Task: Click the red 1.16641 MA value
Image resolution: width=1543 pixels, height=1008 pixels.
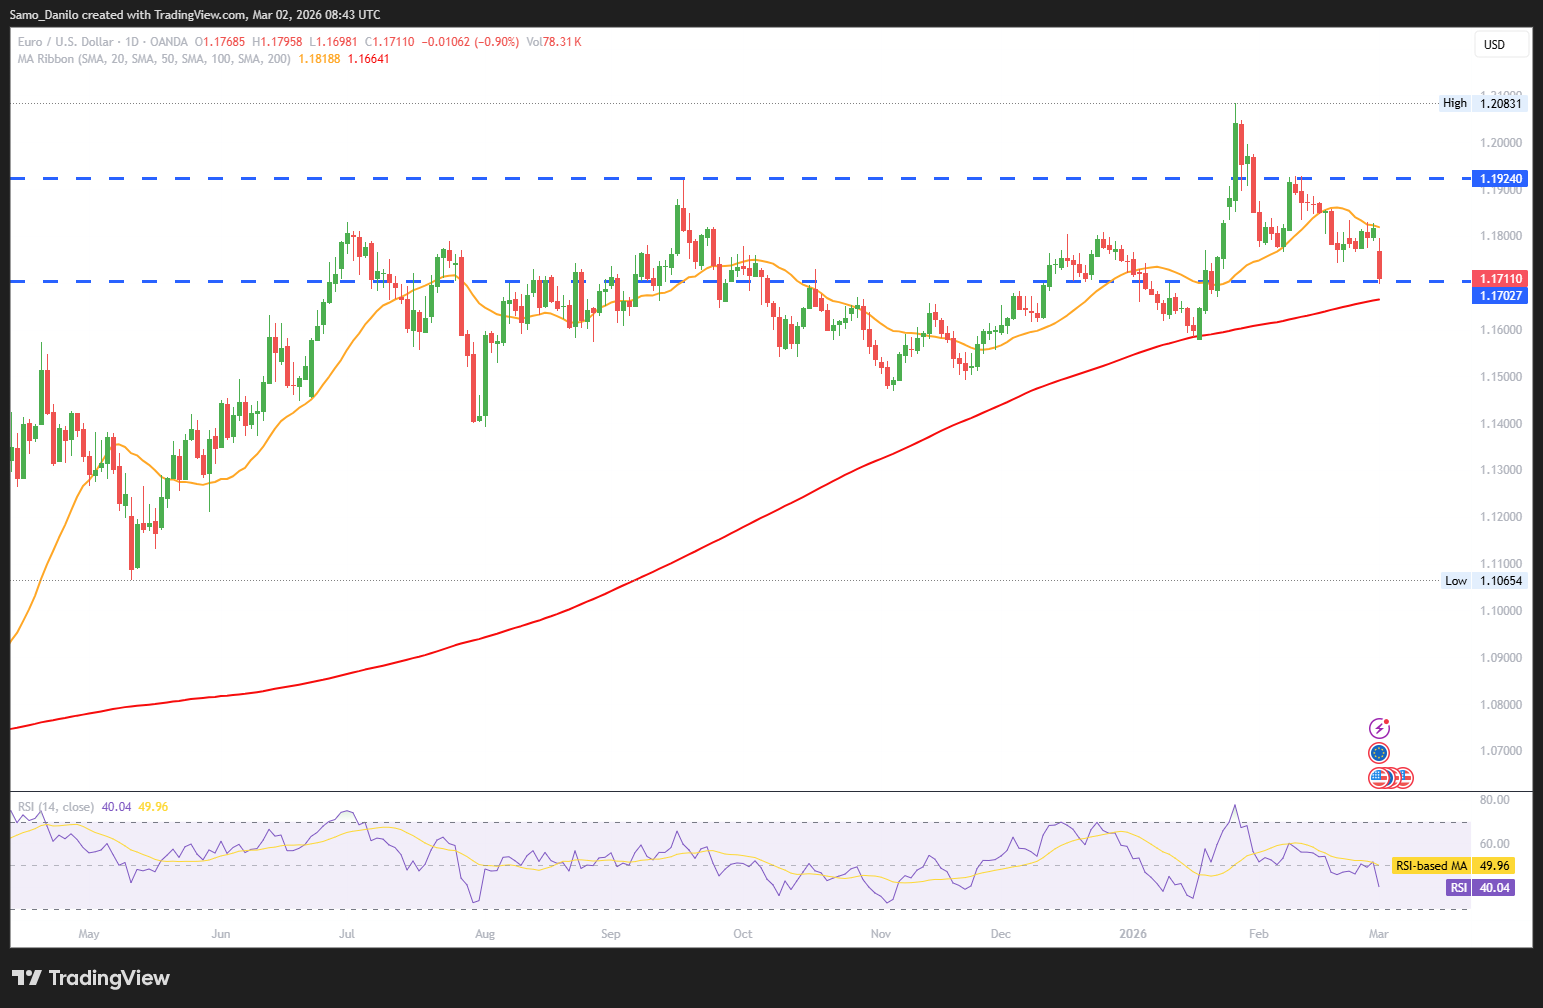Action: (x=368, y=59)
